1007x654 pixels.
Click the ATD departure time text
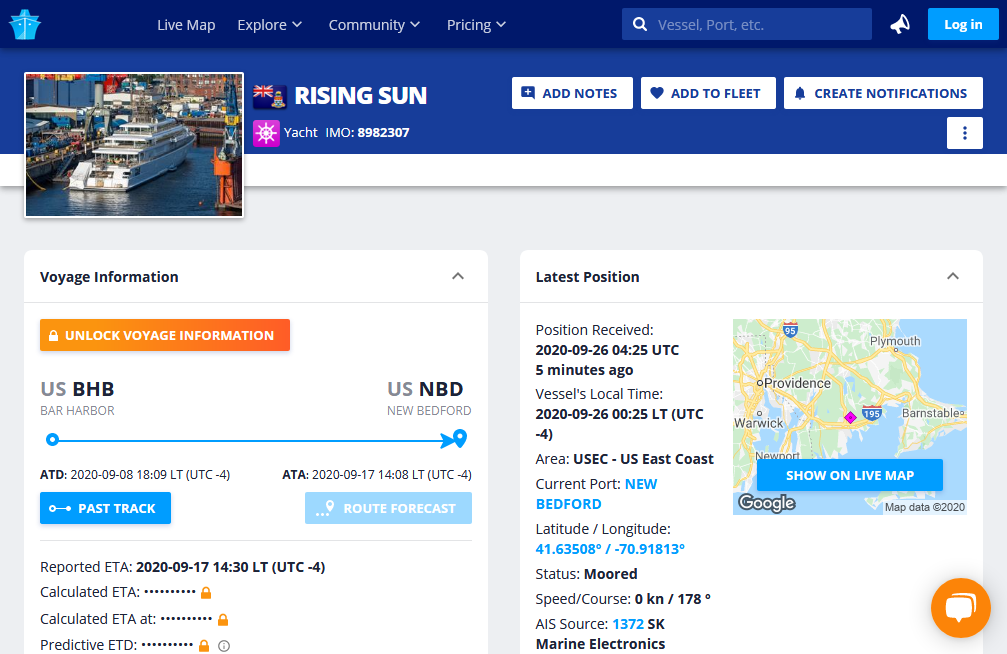pyautogui.click(x=135, y=475)
